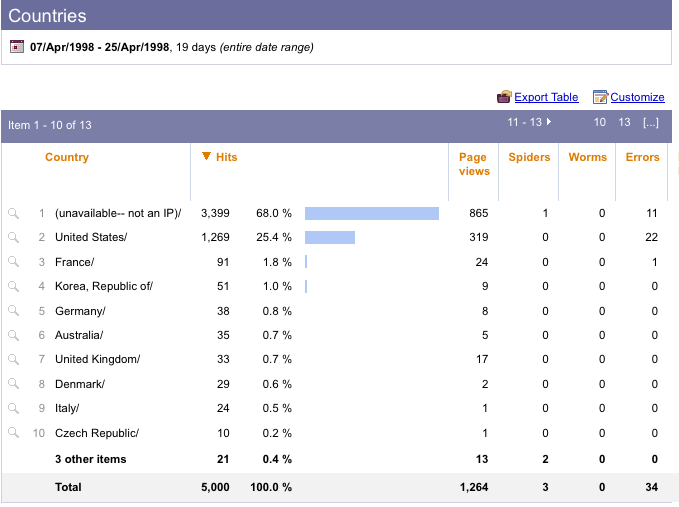The height and width of the screenshot is (507, 679).
Task: Click magnifier icon beside Czech Republic
Action: pos(13,433)
